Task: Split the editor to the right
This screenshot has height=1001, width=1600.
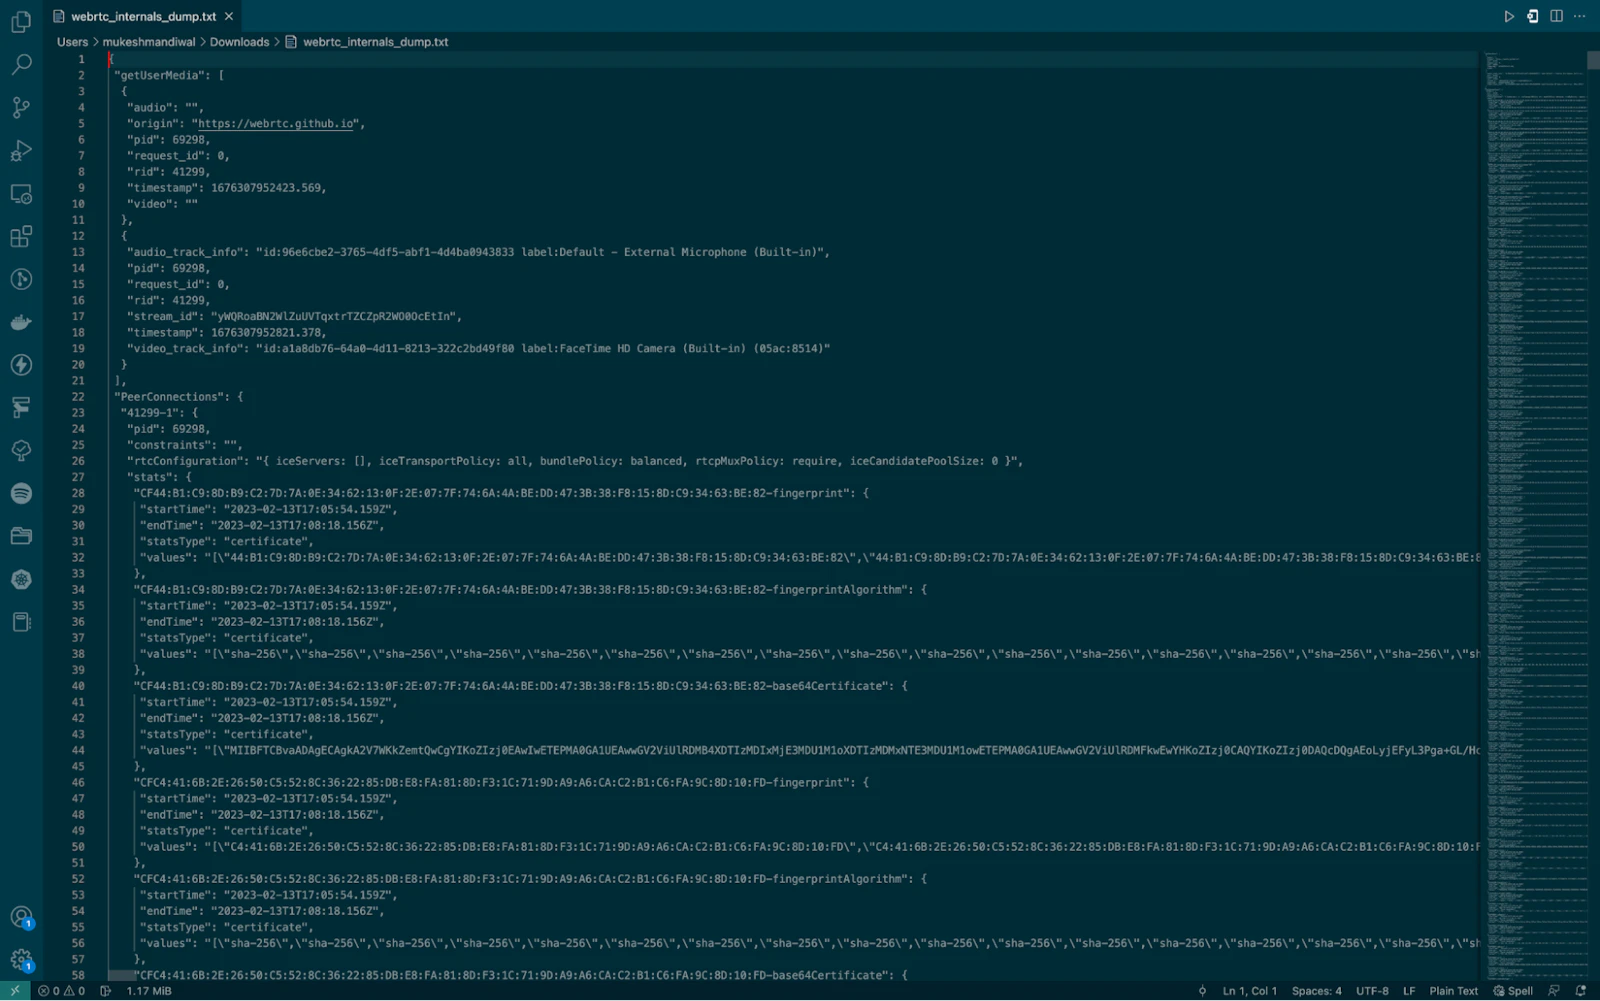Action: (1556, 16)
